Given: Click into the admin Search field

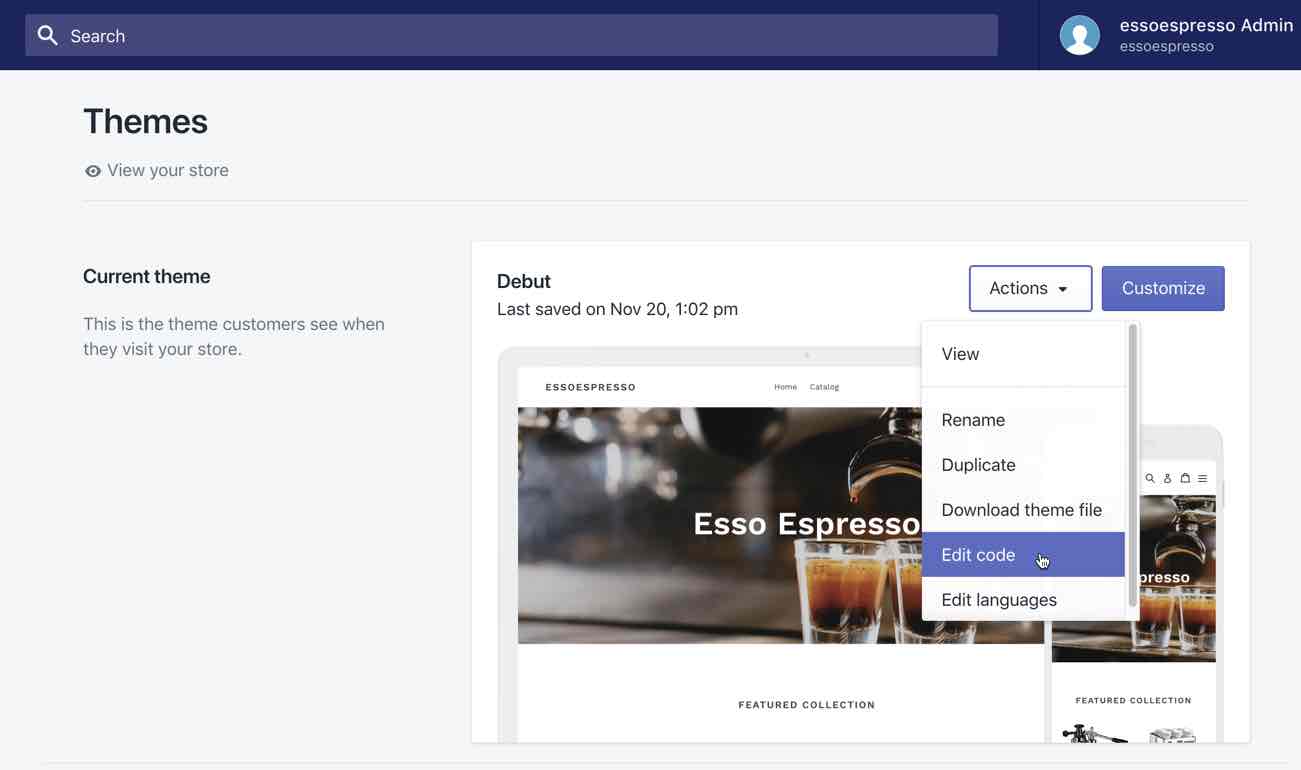Looking at the screenshot, I should click(500, 35).
